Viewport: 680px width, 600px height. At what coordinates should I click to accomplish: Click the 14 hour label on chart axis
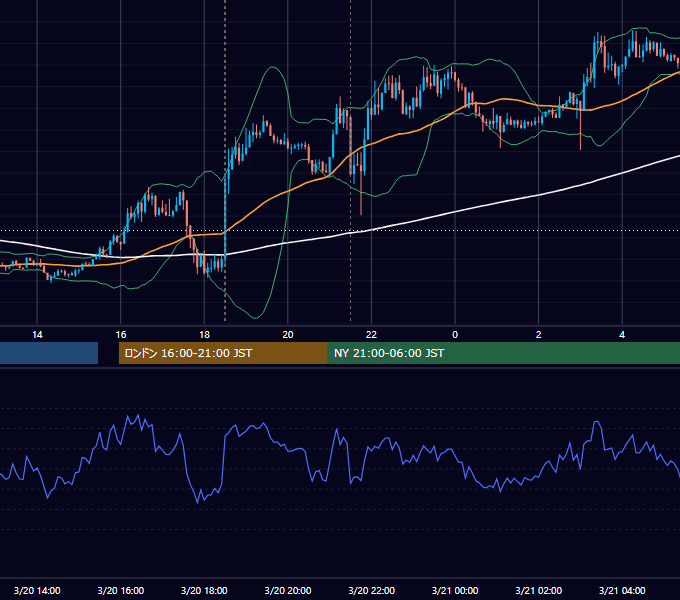tap(37, 335)
